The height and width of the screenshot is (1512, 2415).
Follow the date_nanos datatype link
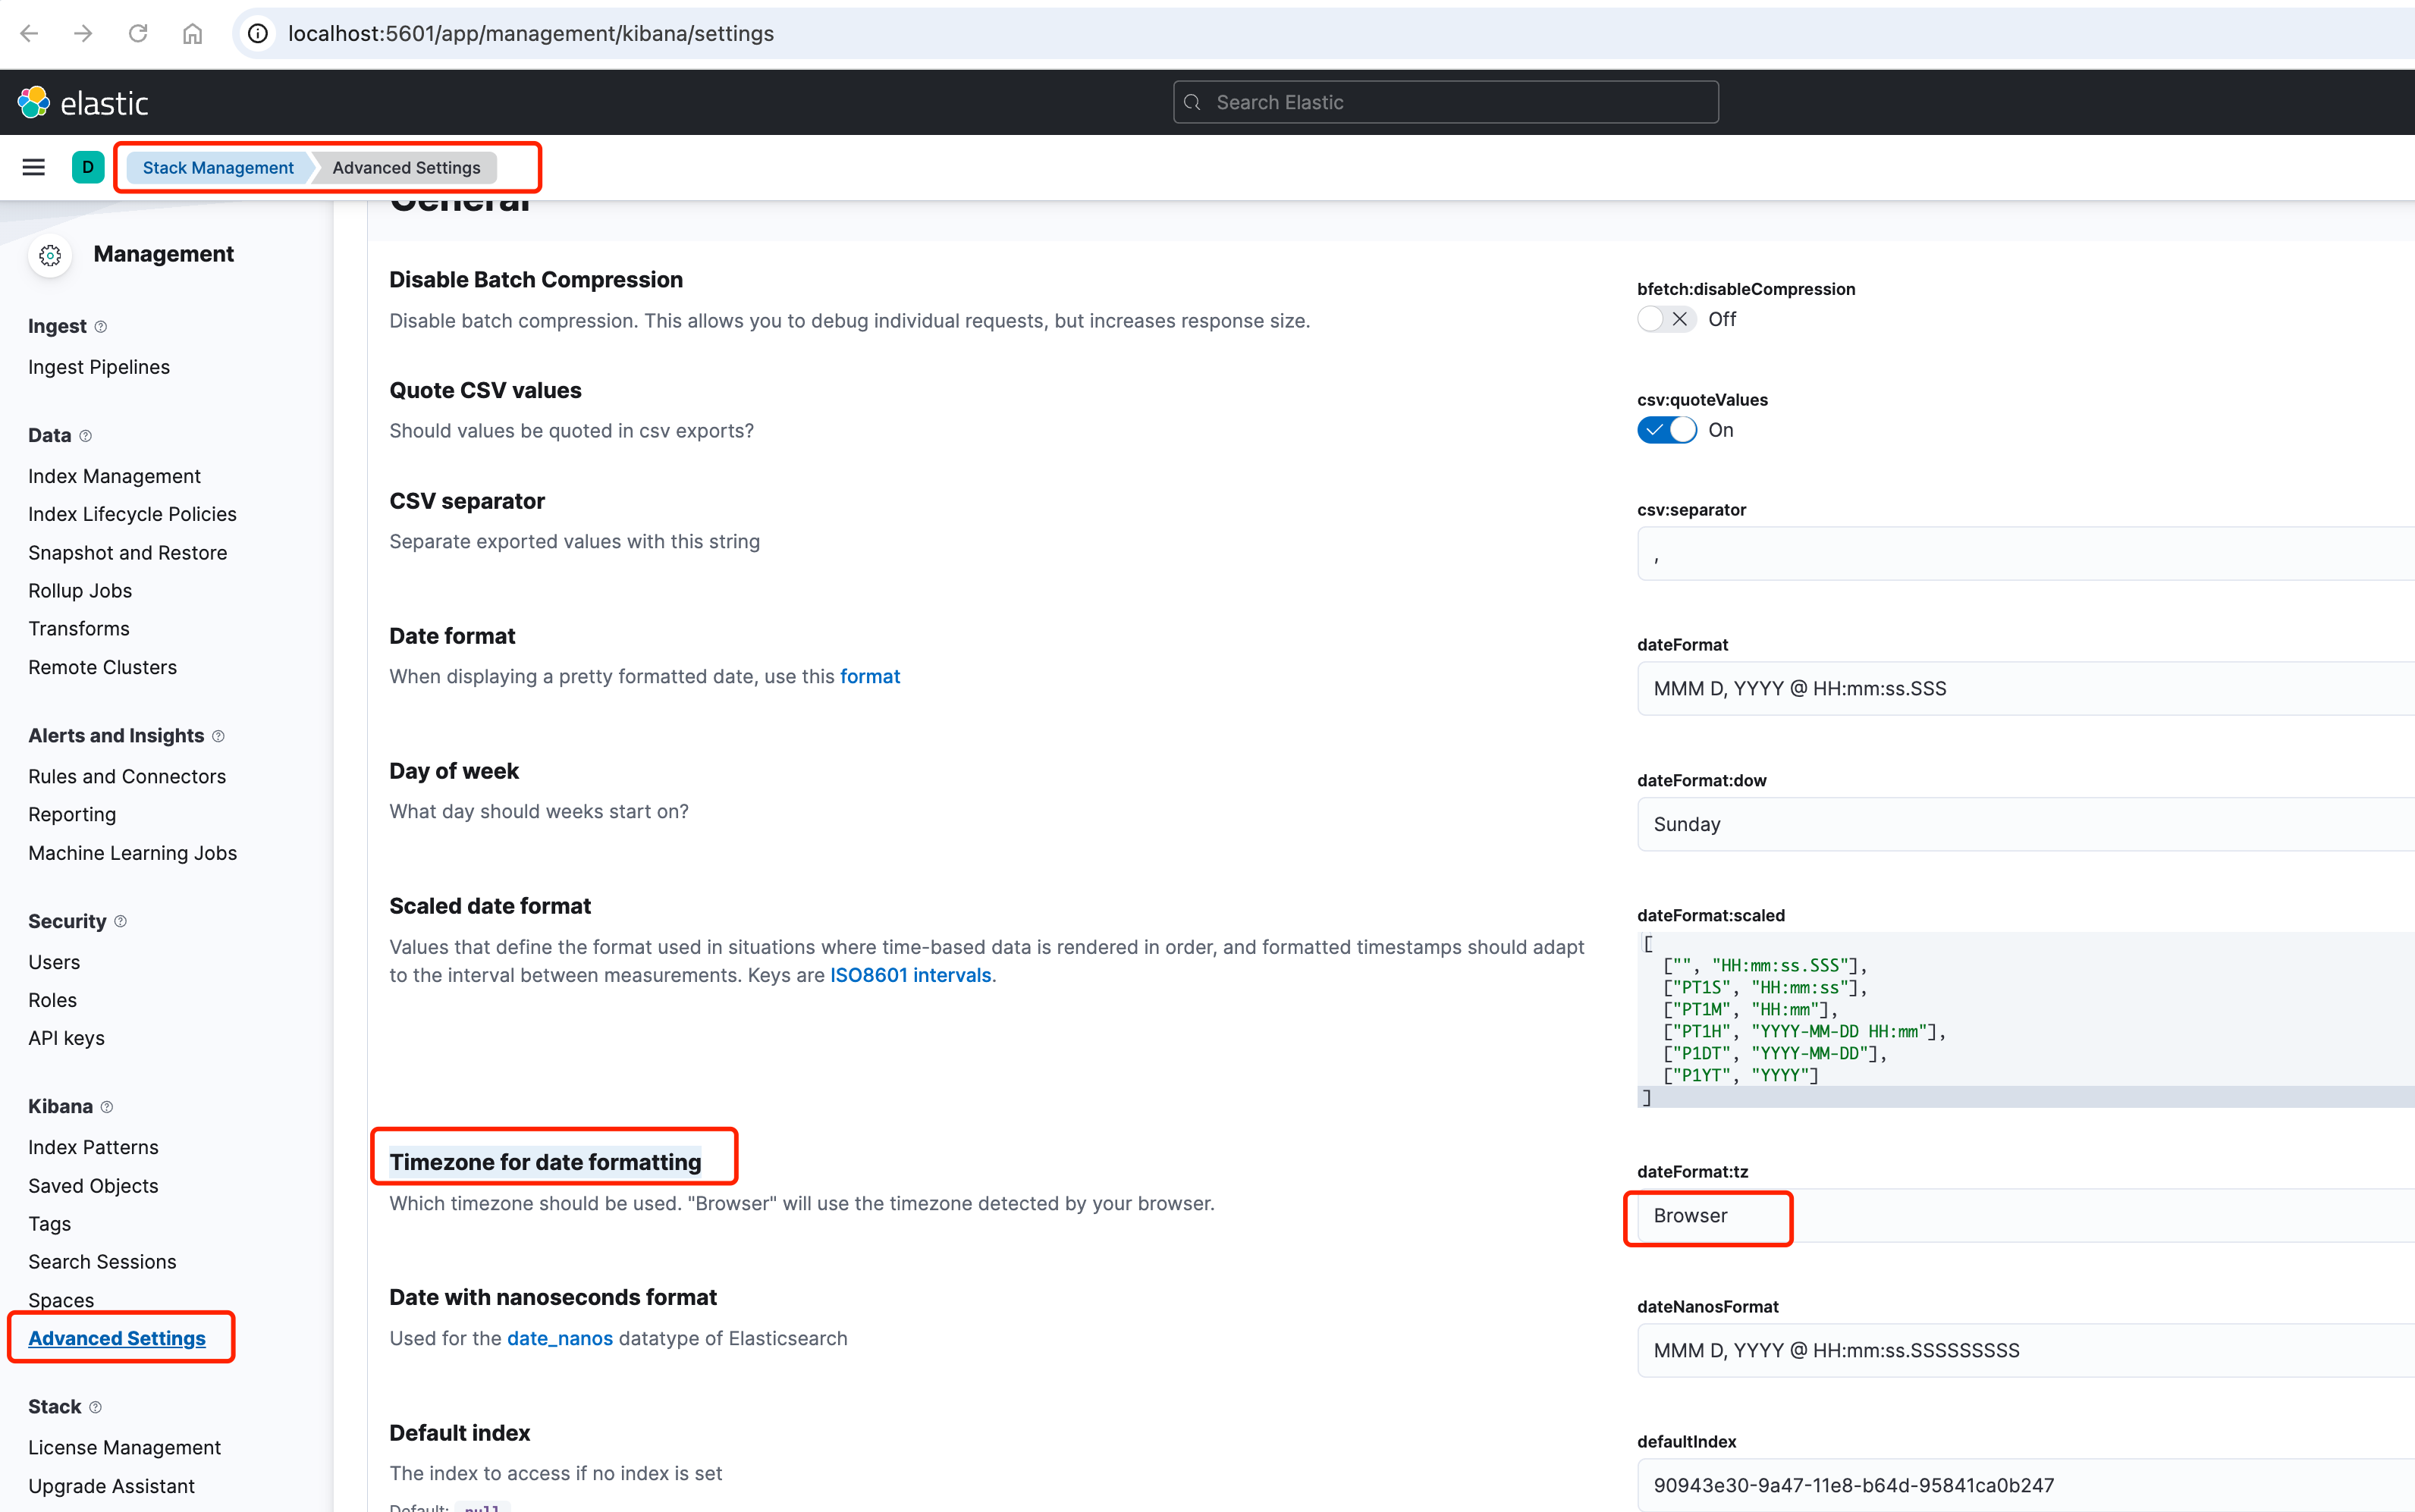(559, 1338)
